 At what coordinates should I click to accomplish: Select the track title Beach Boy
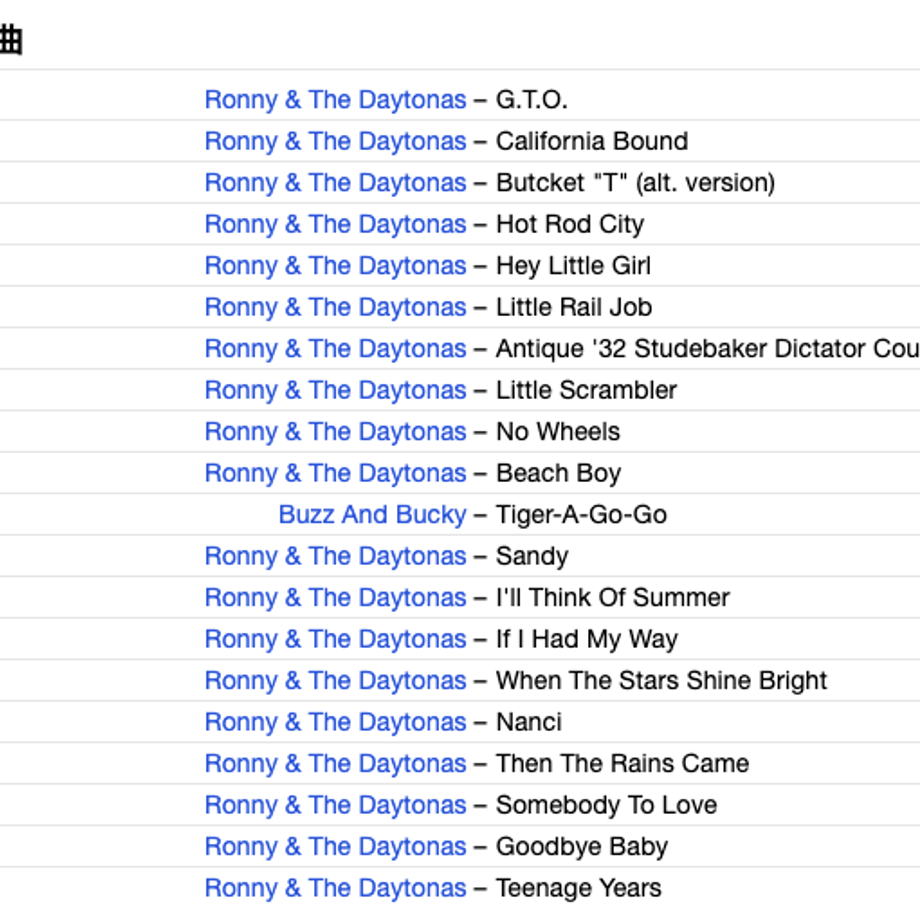(558, 473)
